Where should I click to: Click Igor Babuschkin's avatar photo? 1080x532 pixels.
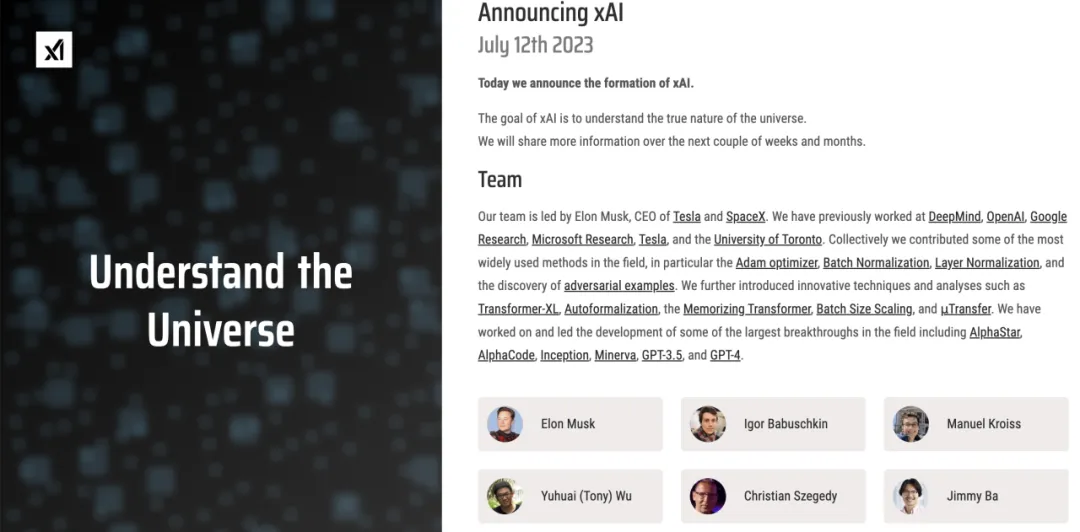tap(708, 424)
